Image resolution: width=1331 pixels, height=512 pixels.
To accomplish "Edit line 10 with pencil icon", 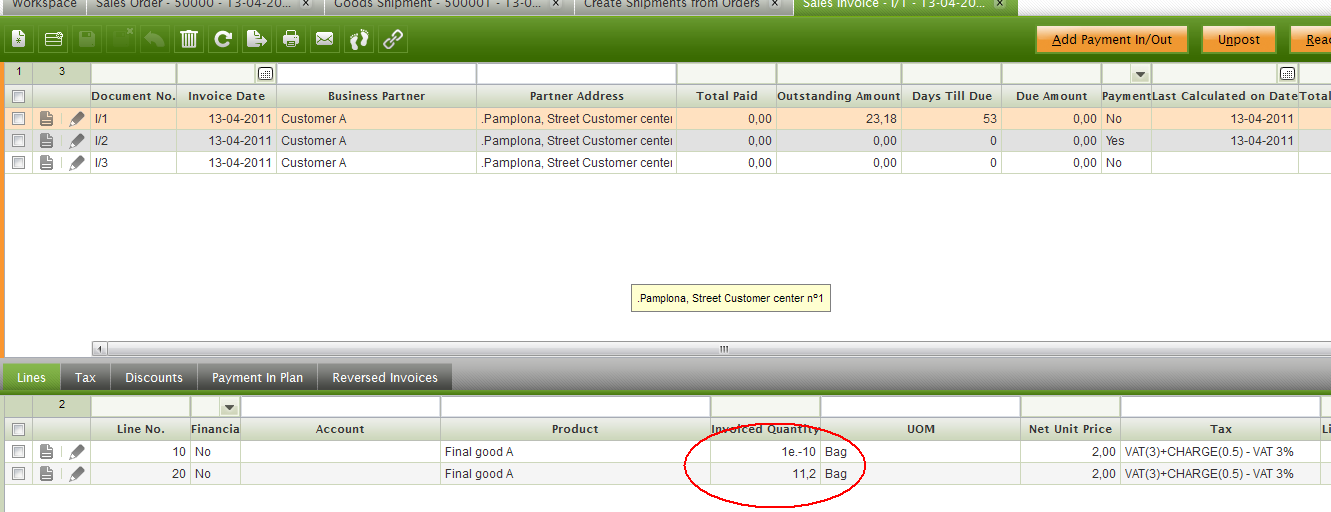I will coord(77,452).
